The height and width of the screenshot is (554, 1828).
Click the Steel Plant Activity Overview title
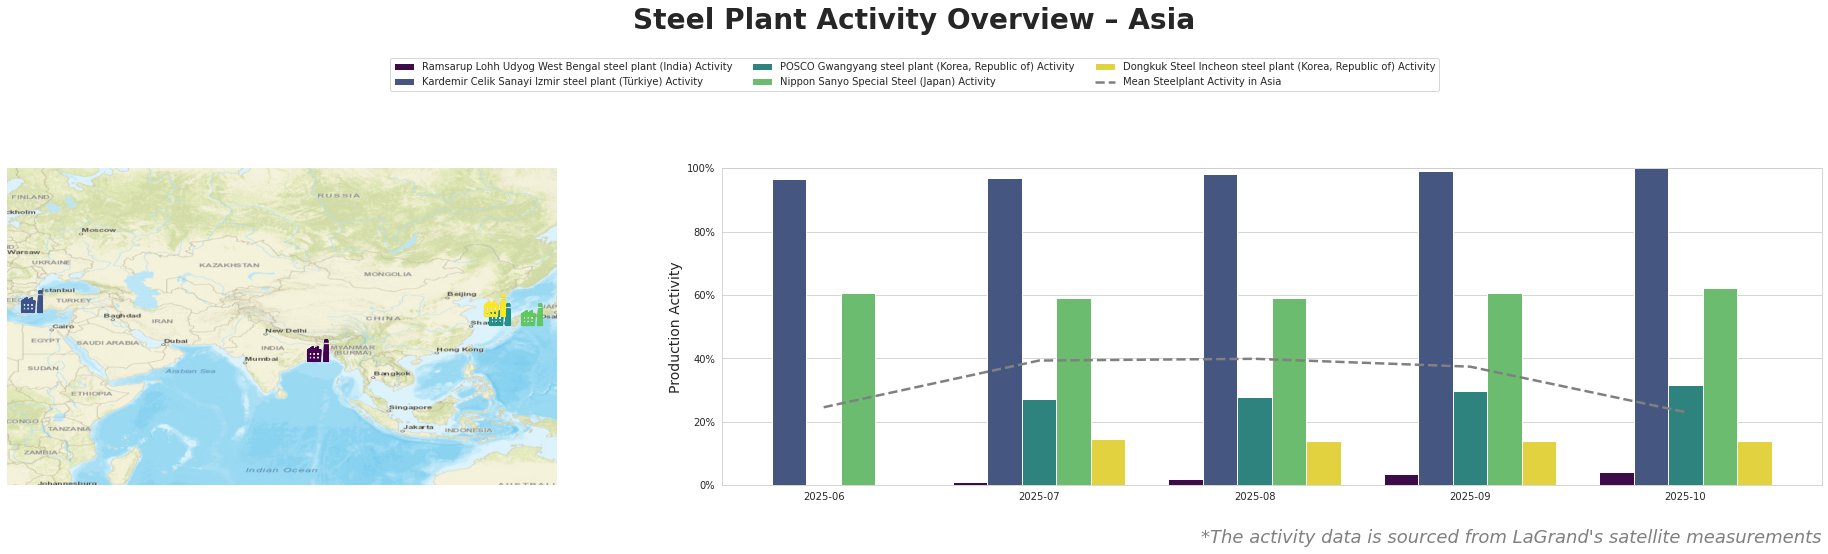point(913,20)
